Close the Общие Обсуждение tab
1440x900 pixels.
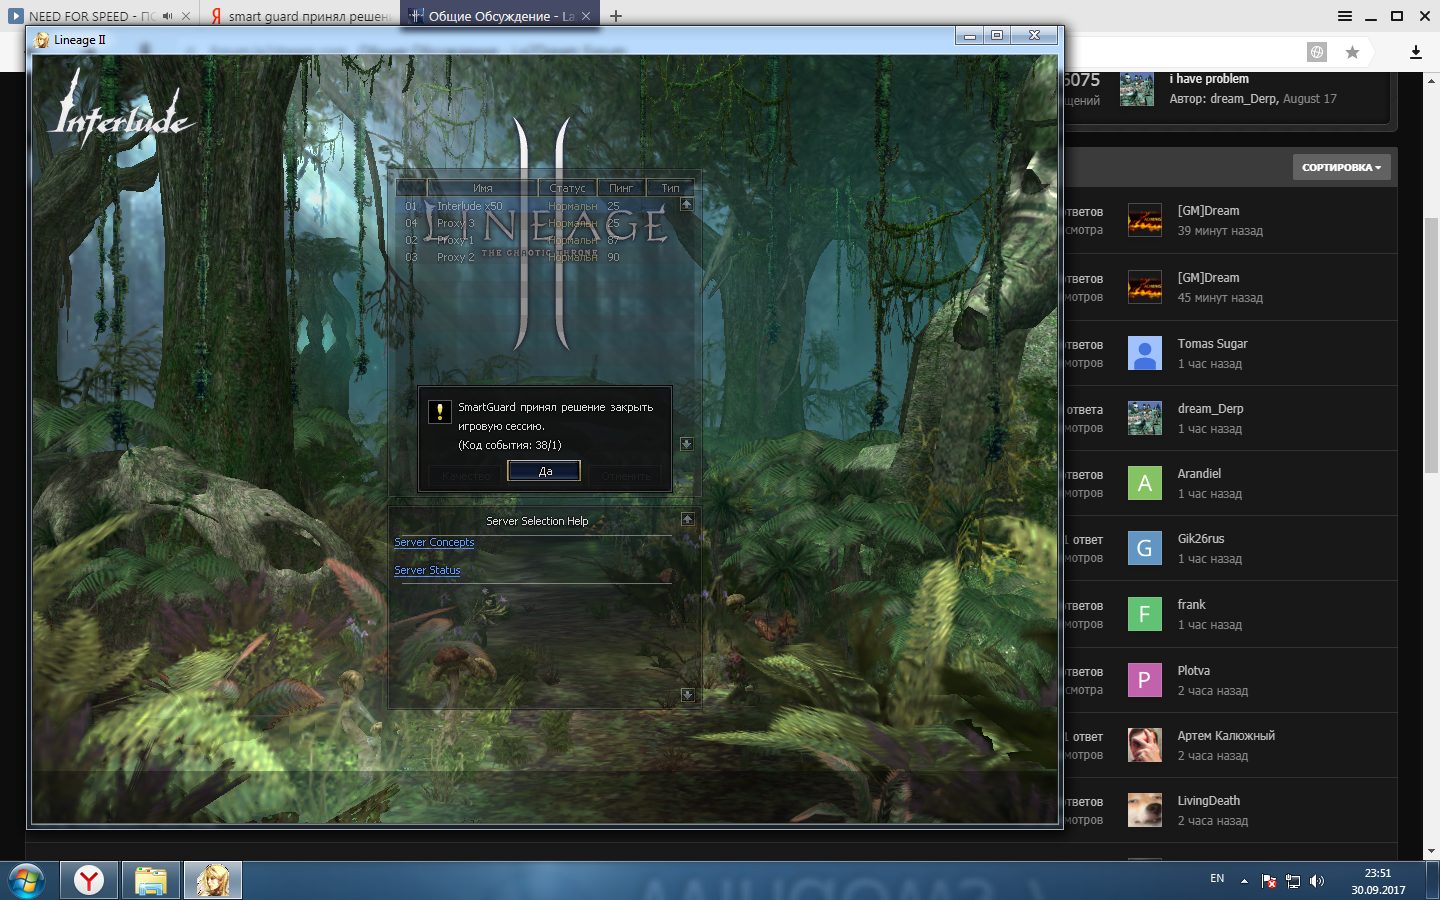pos(586,16)
